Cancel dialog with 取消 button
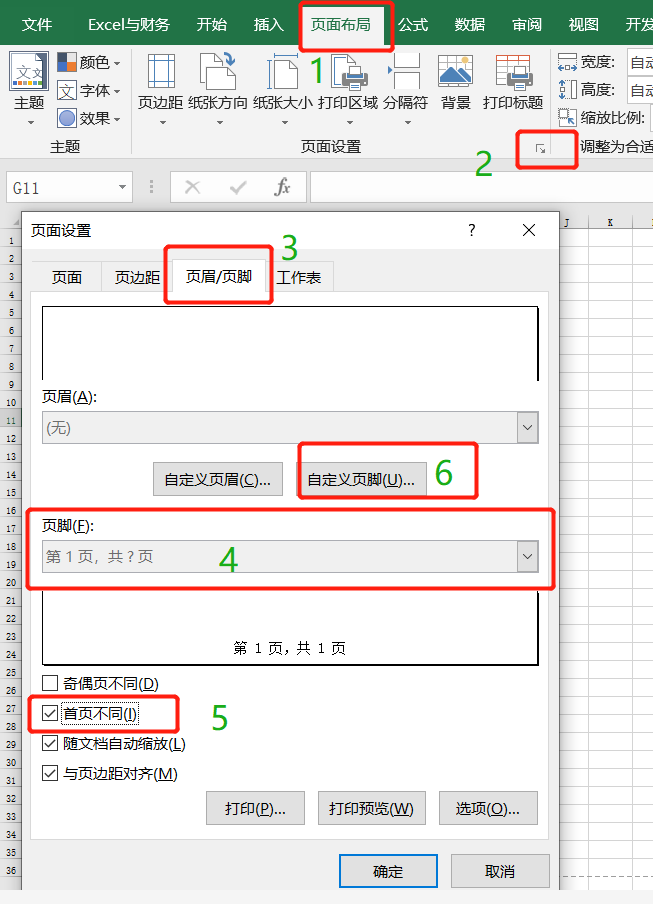This screenshot has width=653, height=904. pos(500,871)
